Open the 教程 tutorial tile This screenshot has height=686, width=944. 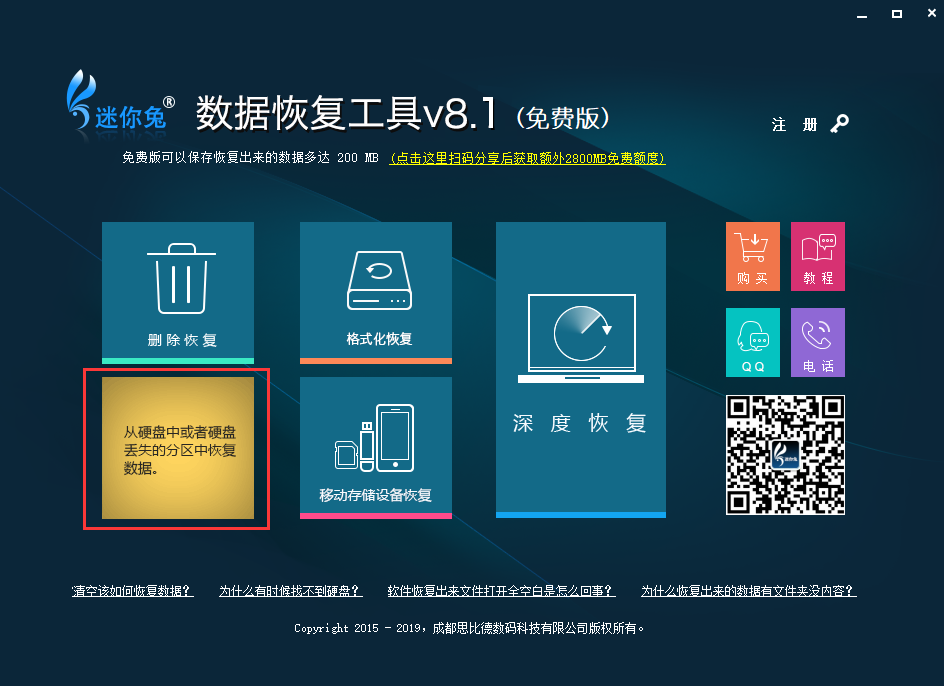[x=818, y=257]
